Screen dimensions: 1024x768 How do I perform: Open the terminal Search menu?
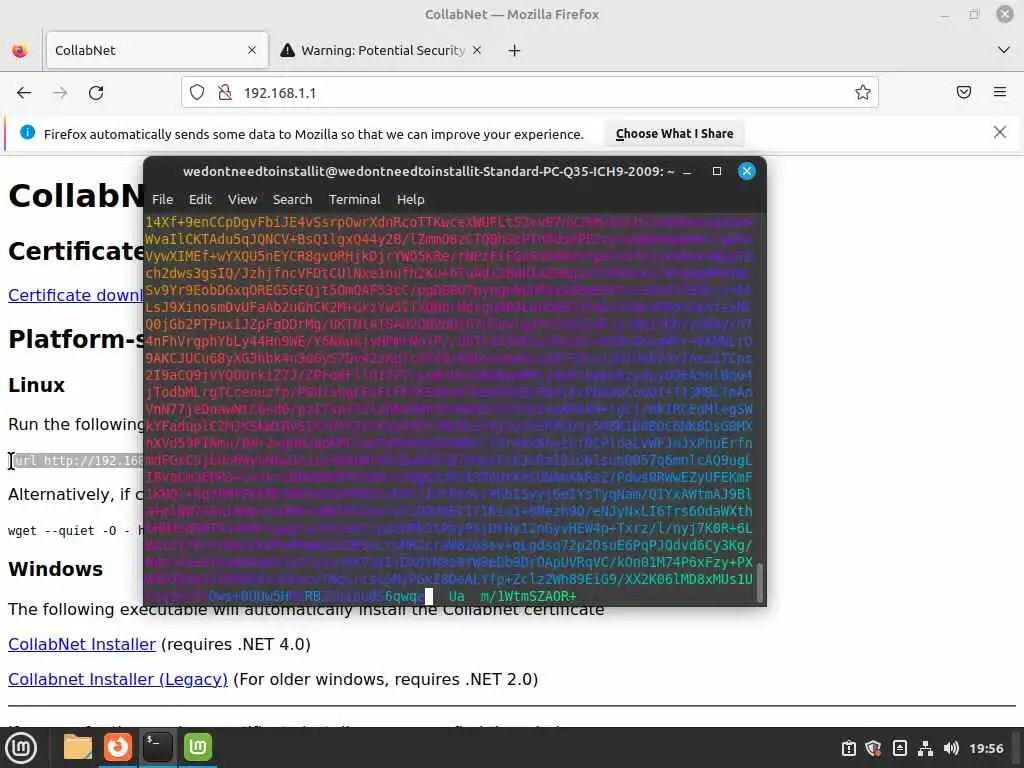pos(292,200)
